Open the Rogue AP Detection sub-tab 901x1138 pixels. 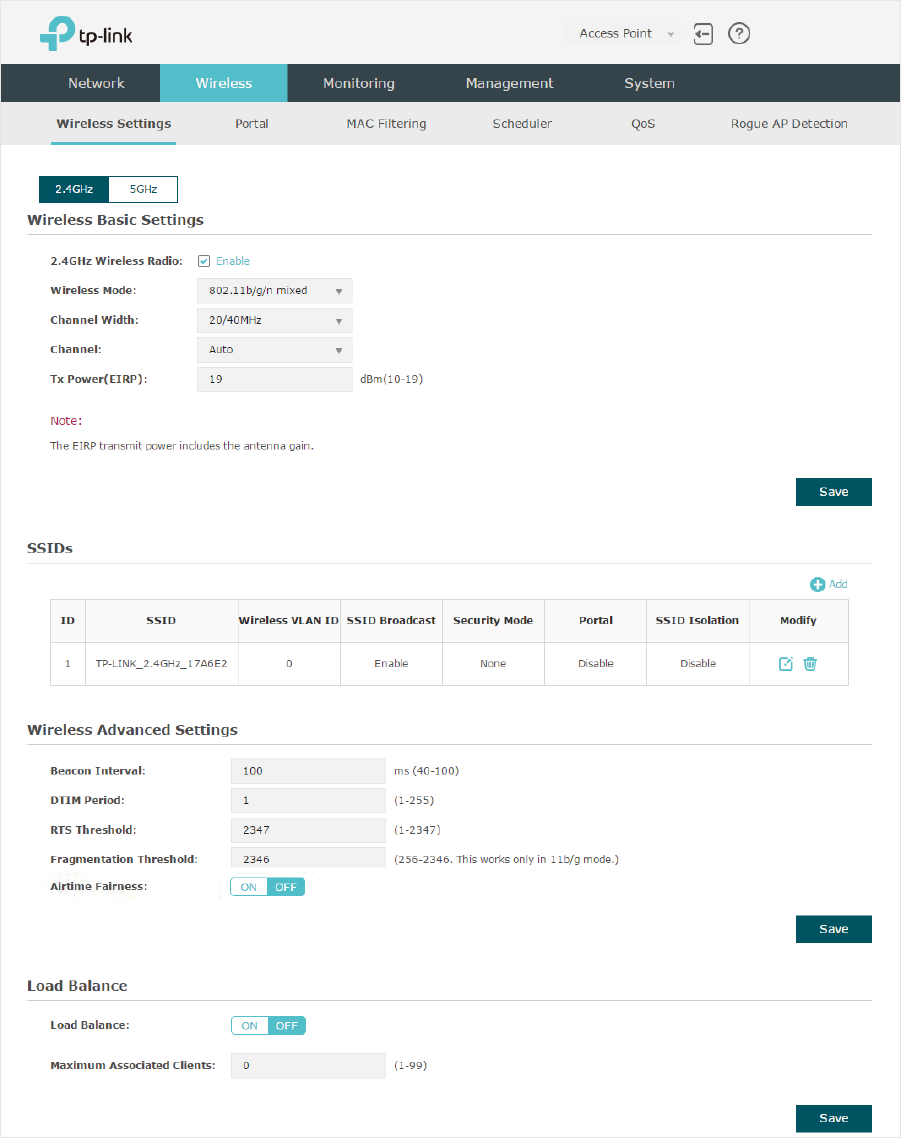[x=789, y=123]
